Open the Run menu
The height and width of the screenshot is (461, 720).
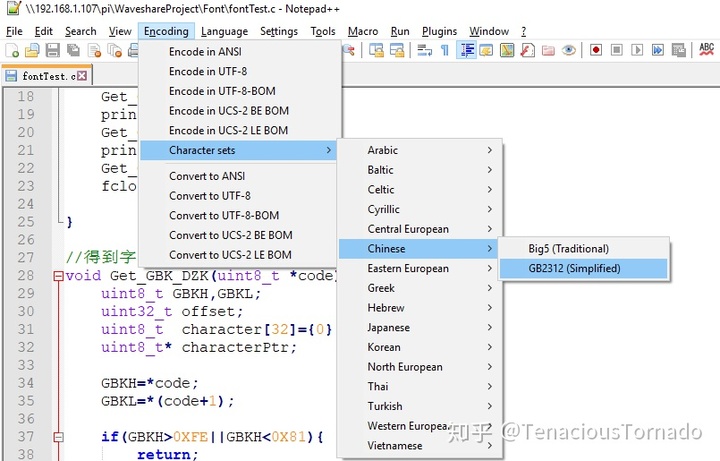click(x=400, y=31)
